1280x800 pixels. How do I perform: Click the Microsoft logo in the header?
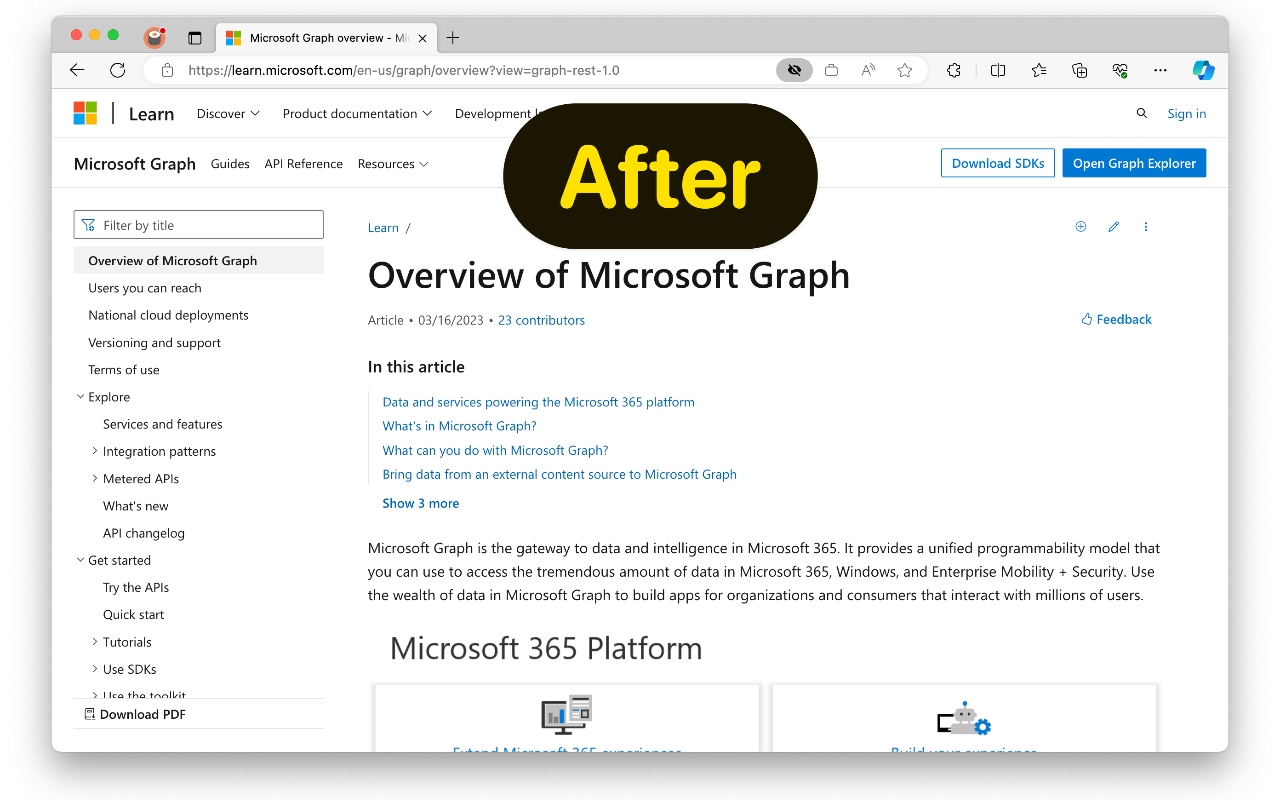click(x=86, y=113)
